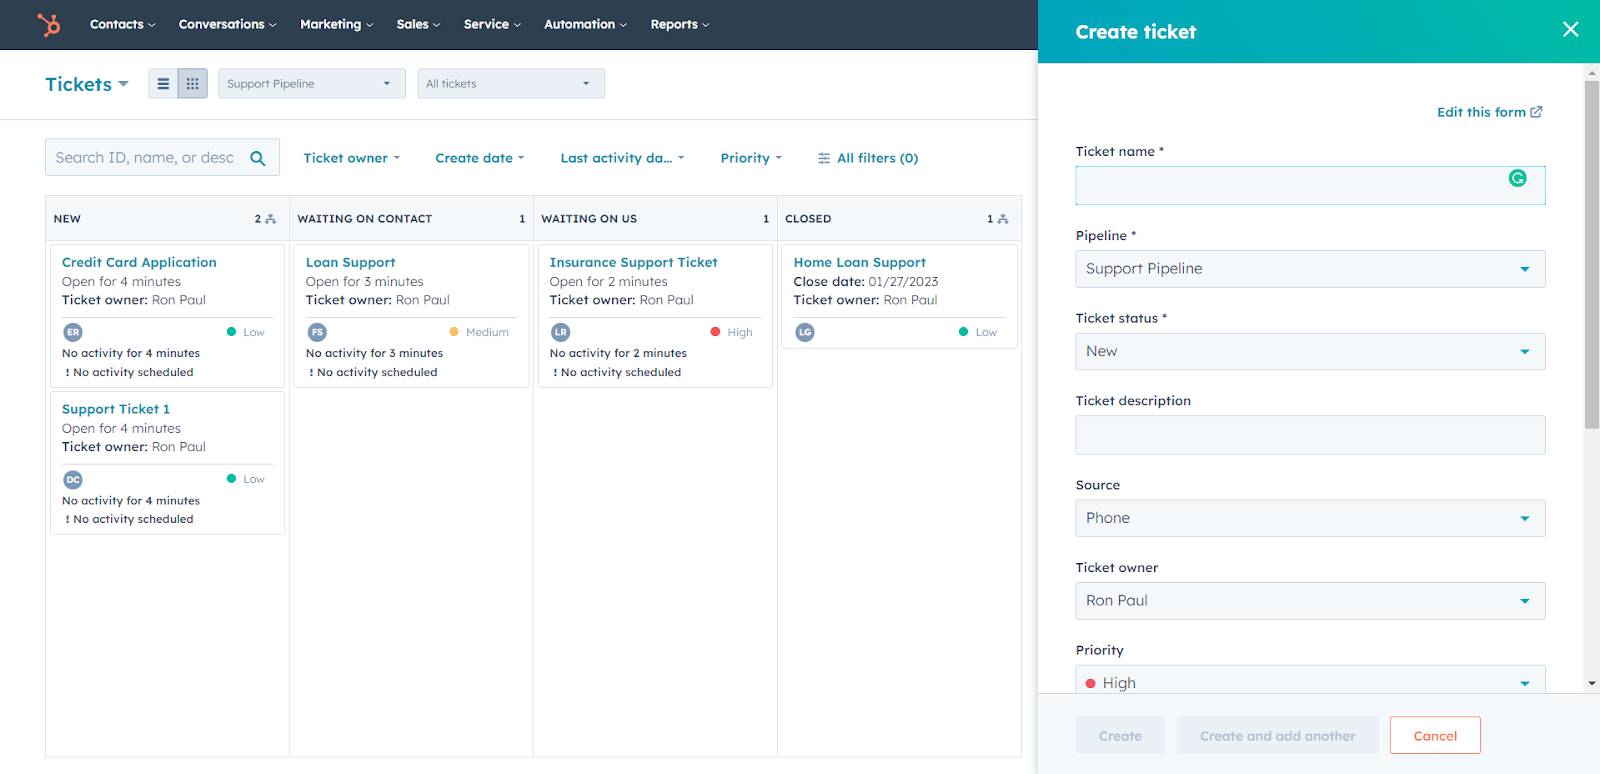Click the HubSpot sprocket logo
Image resolution: width=1600 pixels, height=774 pixels.
[48, 24]
